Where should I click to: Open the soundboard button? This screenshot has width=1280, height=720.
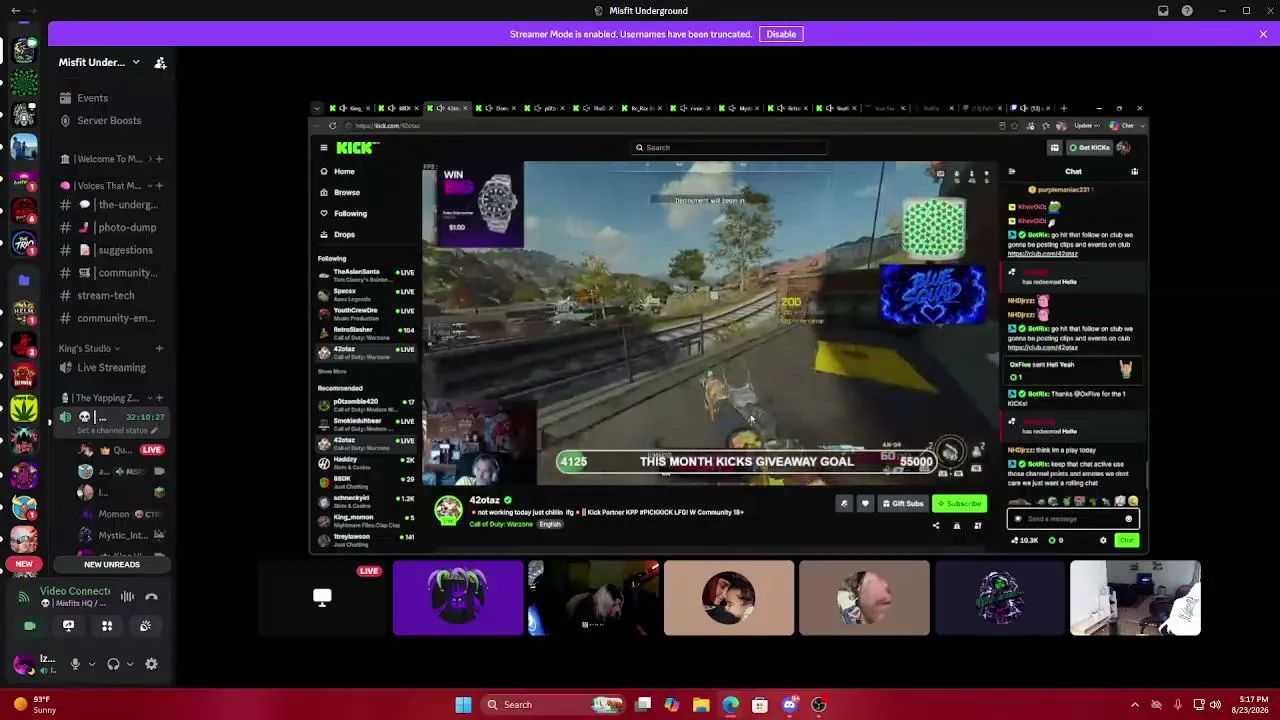tap(146, 626)
